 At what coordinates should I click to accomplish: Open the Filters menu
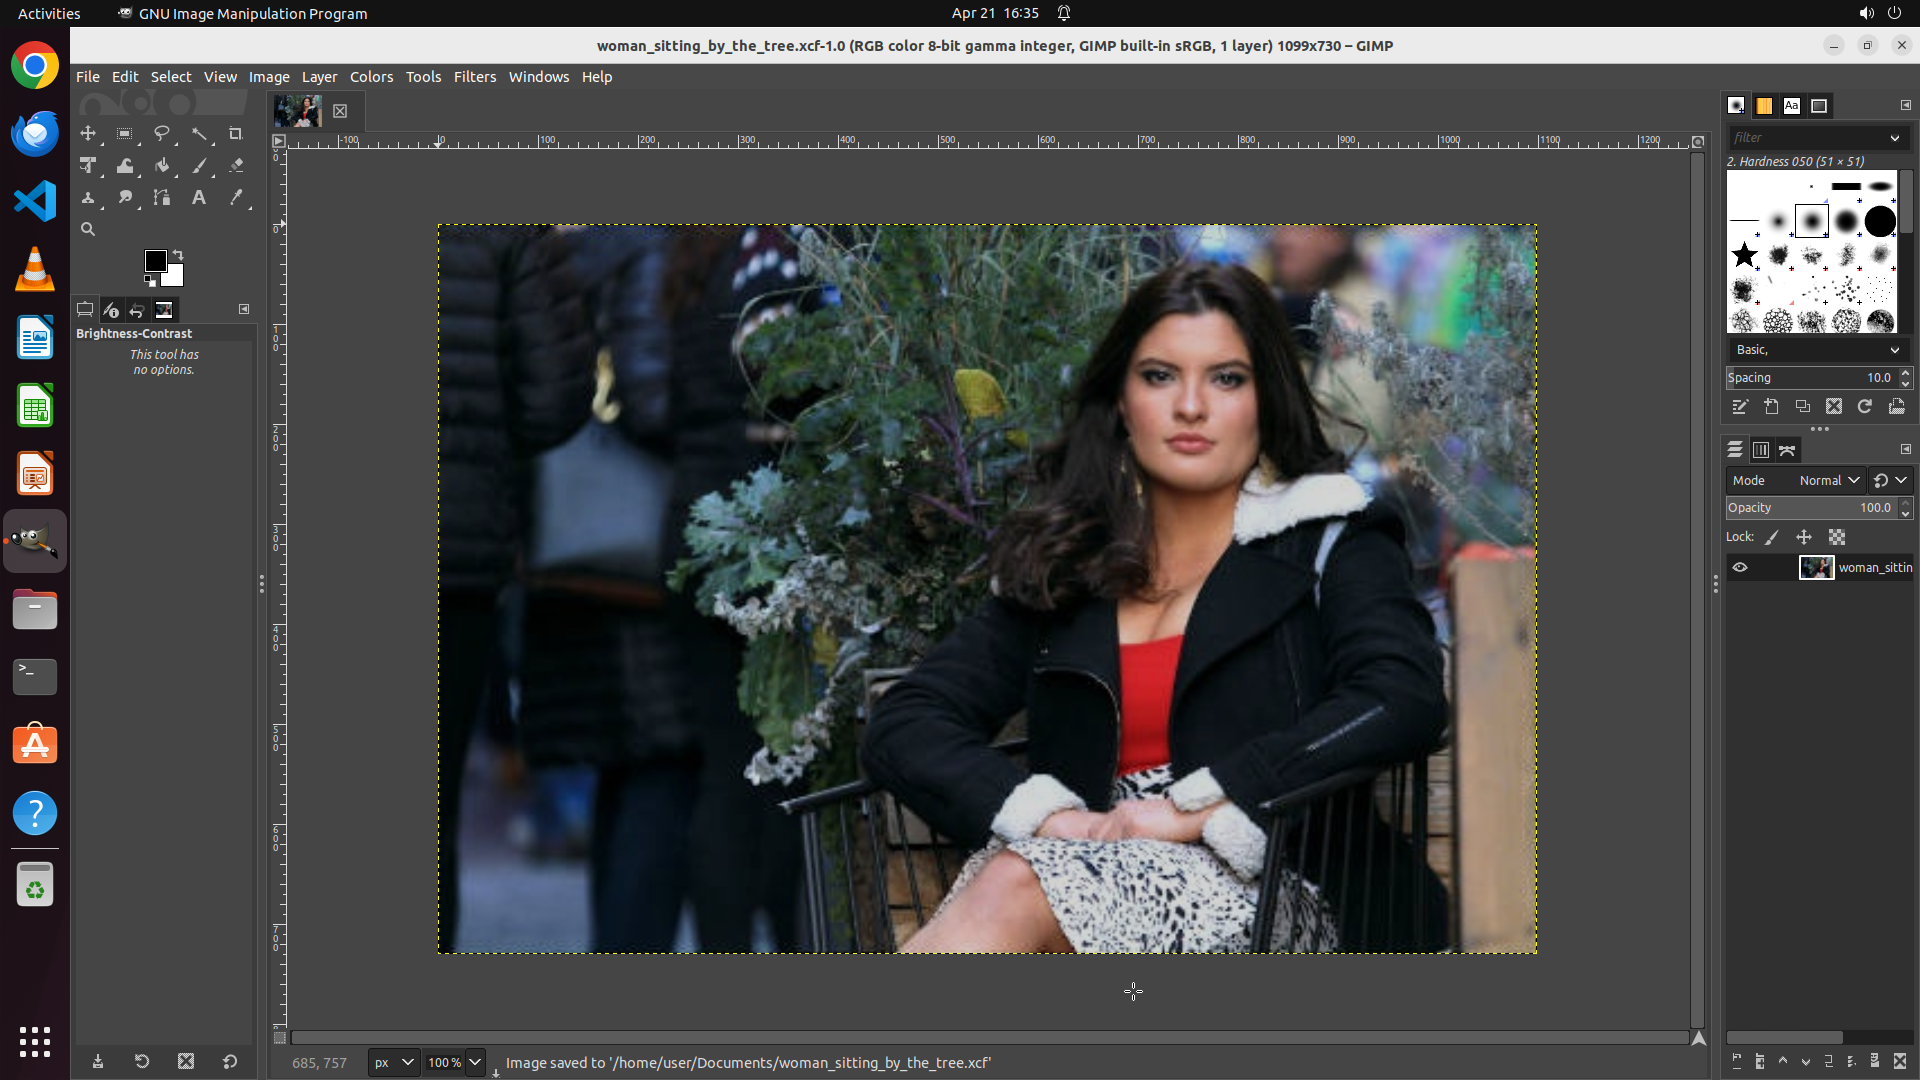[x=474, y=77]
